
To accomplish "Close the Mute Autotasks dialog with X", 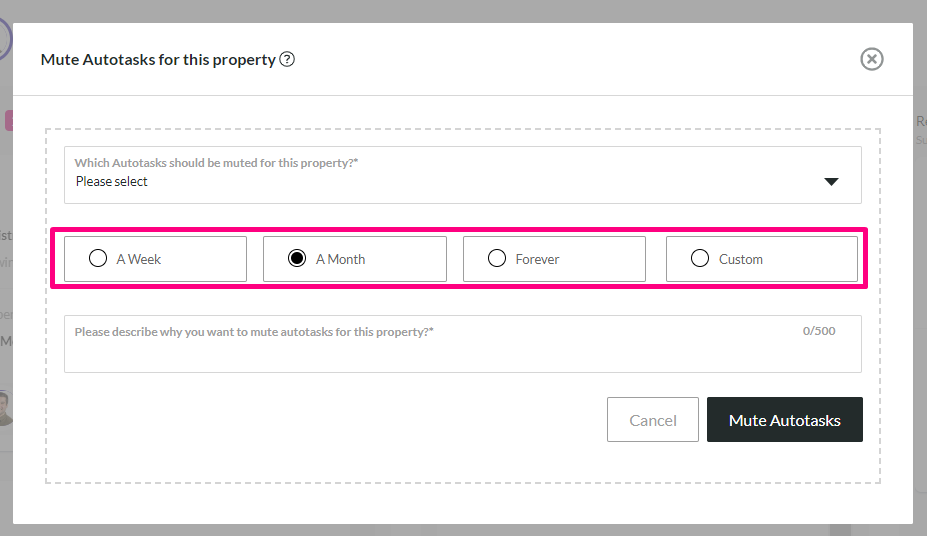I will (871, 59).
